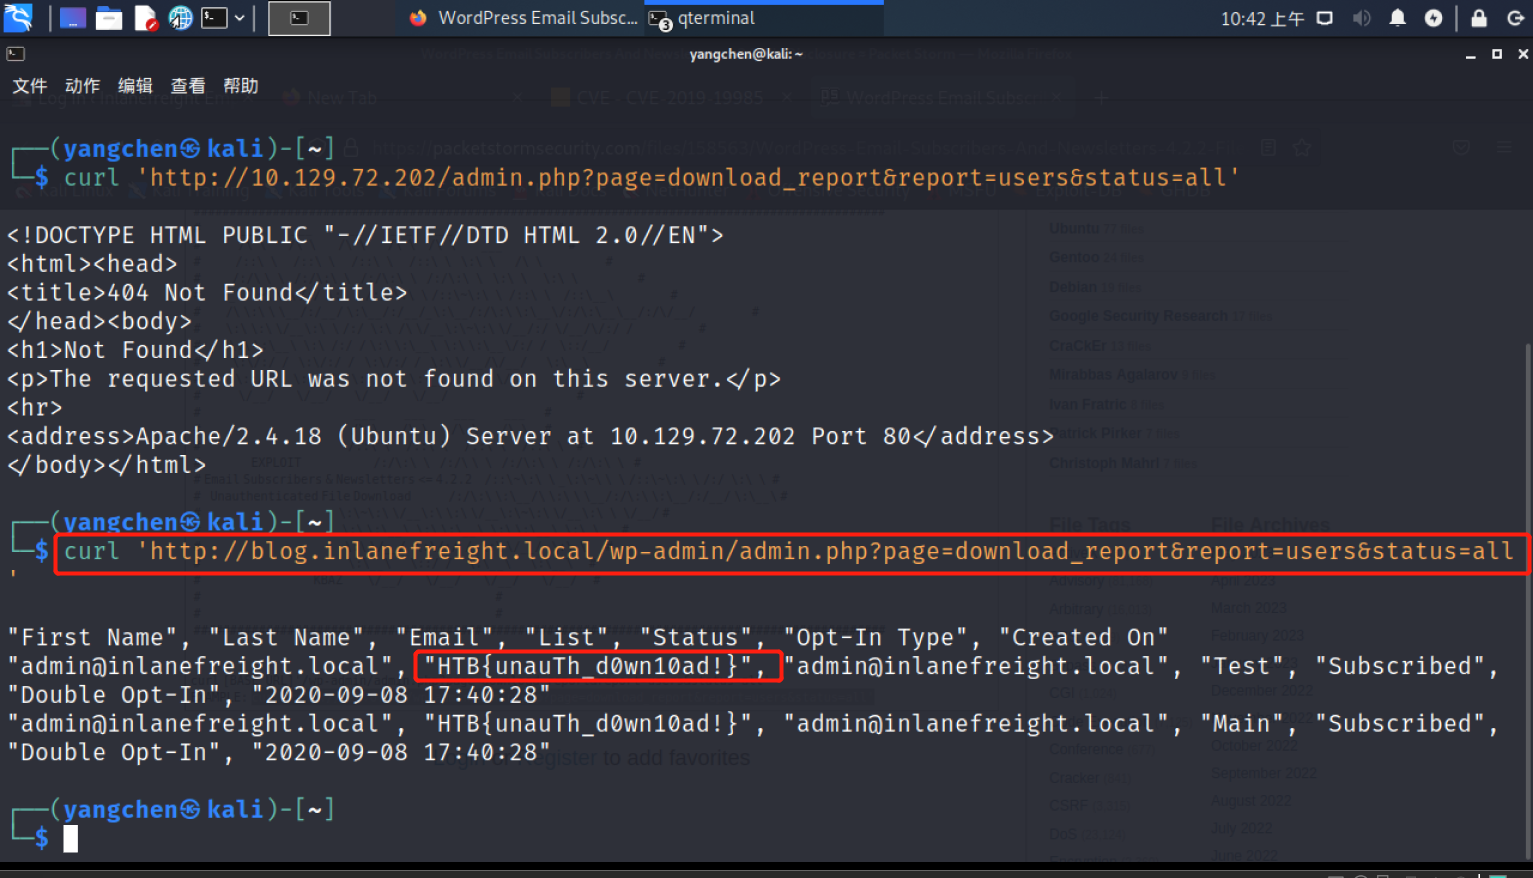Launch the file manager from the panel
Viewport: 1533px width, 878px height.
point(109,18)
